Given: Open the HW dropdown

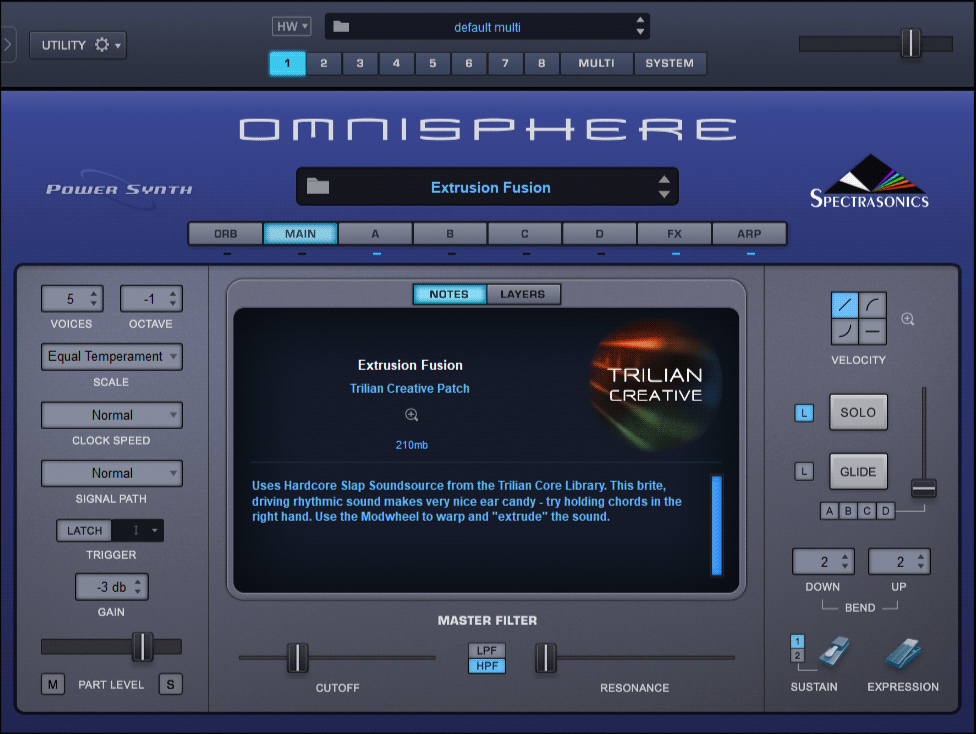Looking at the screenshot, I should click(292, 26).
